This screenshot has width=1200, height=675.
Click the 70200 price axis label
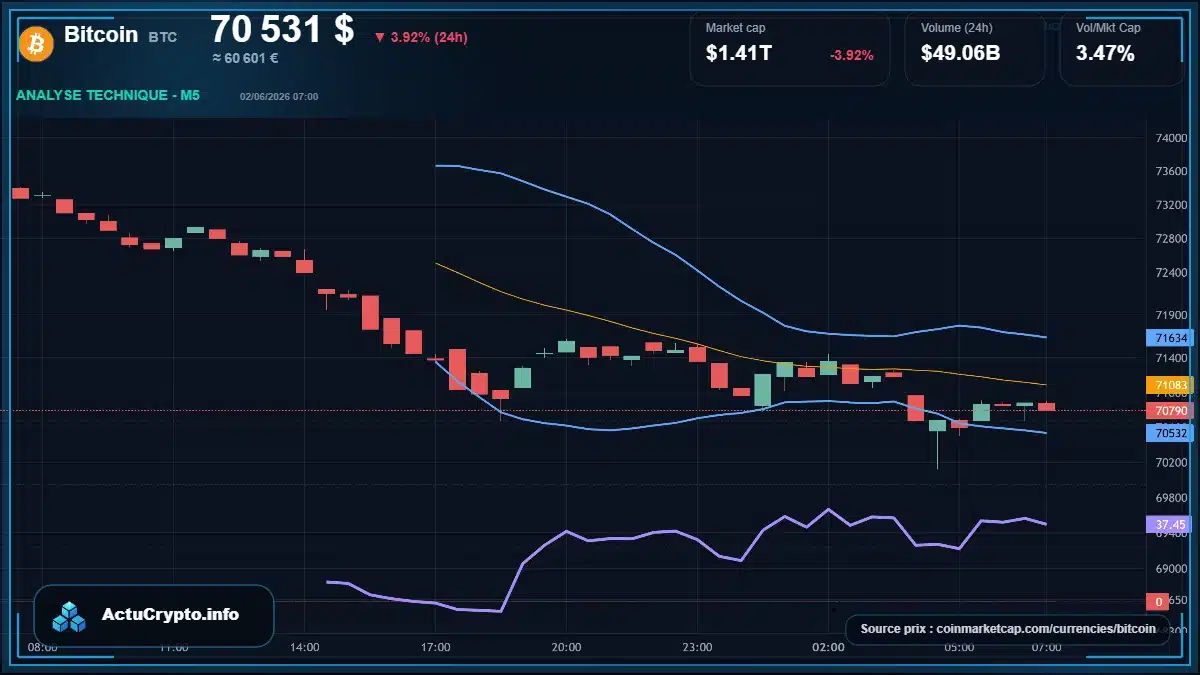pyautogui.click(x=1171, y=463)
